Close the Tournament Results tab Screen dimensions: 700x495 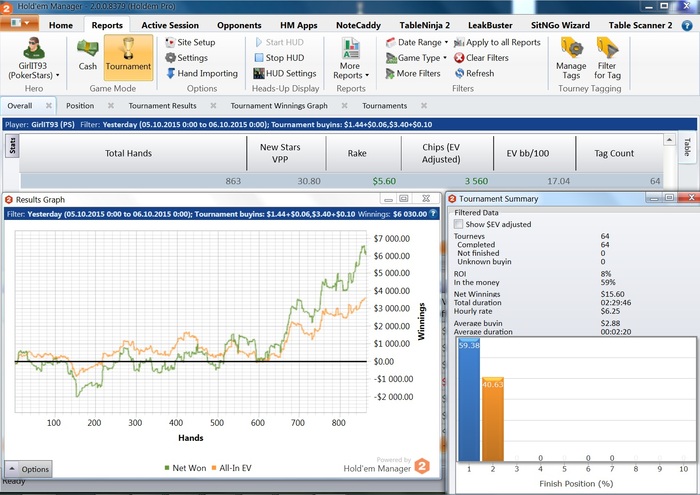[213, 106]
